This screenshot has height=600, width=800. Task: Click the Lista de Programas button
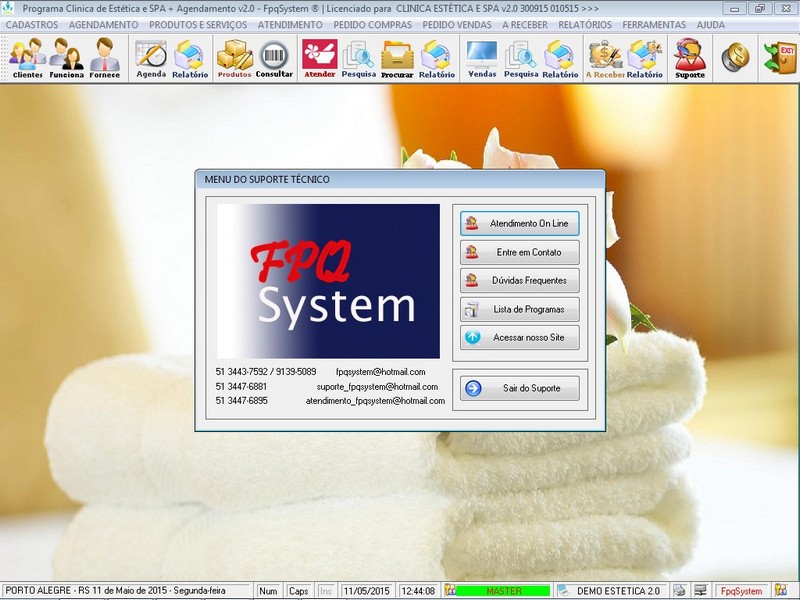(x=519, y=309)
